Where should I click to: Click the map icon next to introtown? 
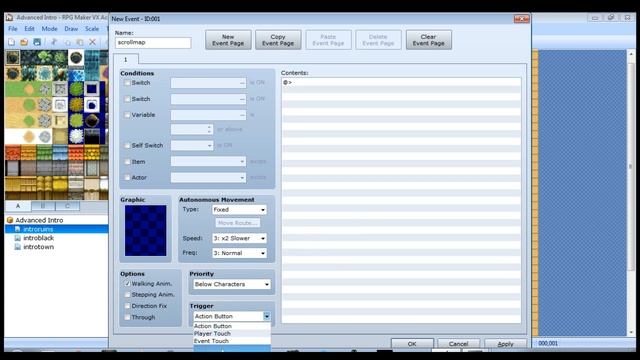[x=18, y=247]
